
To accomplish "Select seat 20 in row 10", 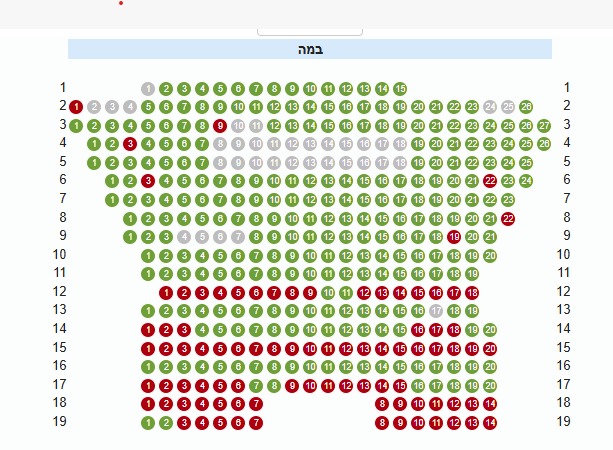I will tap(490, 256).
